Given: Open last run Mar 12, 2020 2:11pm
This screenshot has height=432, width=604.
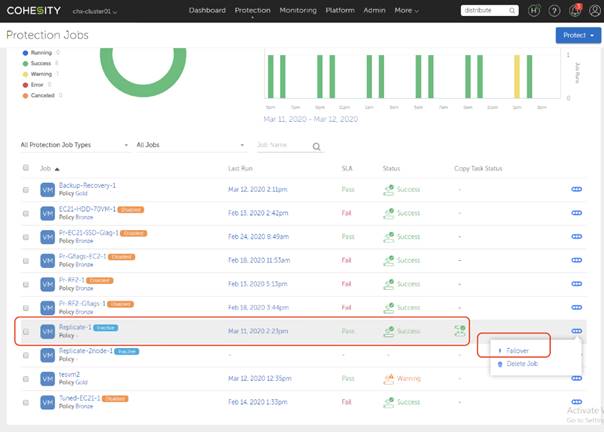Looking at the screenshot, I should (257, 189).
